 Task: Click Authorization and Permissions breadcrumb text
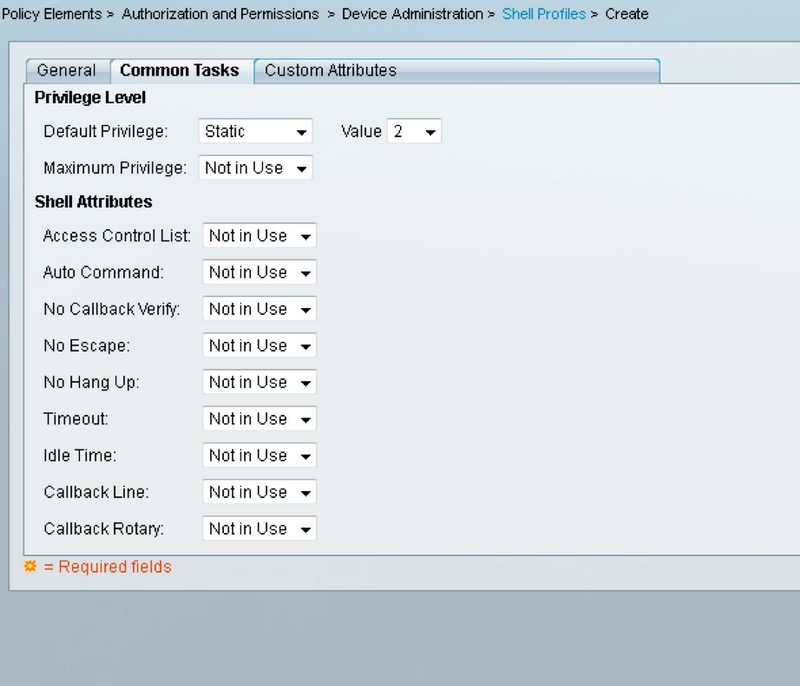(x=220, y=14)
